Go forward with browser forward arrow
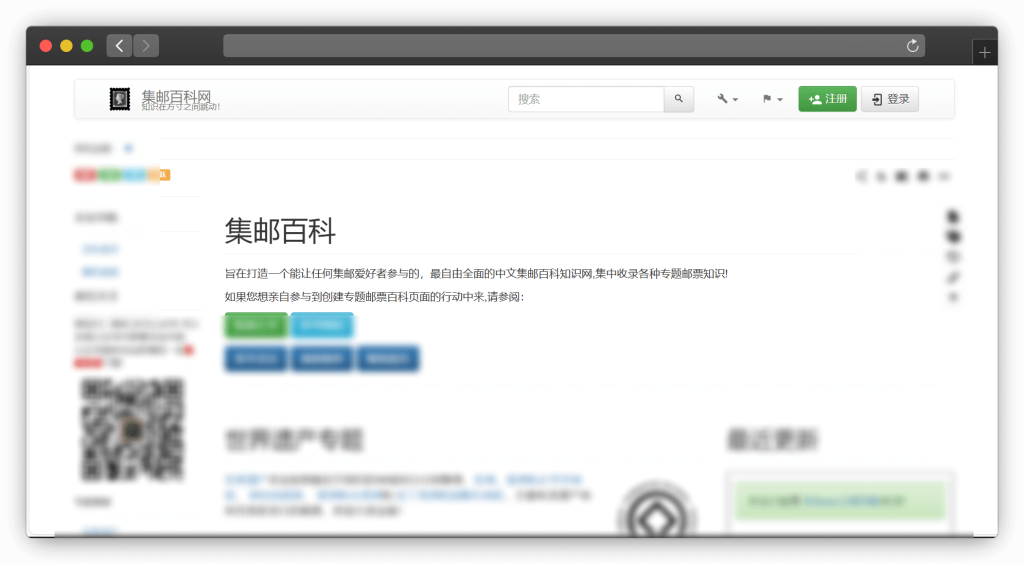This screenshot has height=564, width=1024. click(x=146, y=46)
